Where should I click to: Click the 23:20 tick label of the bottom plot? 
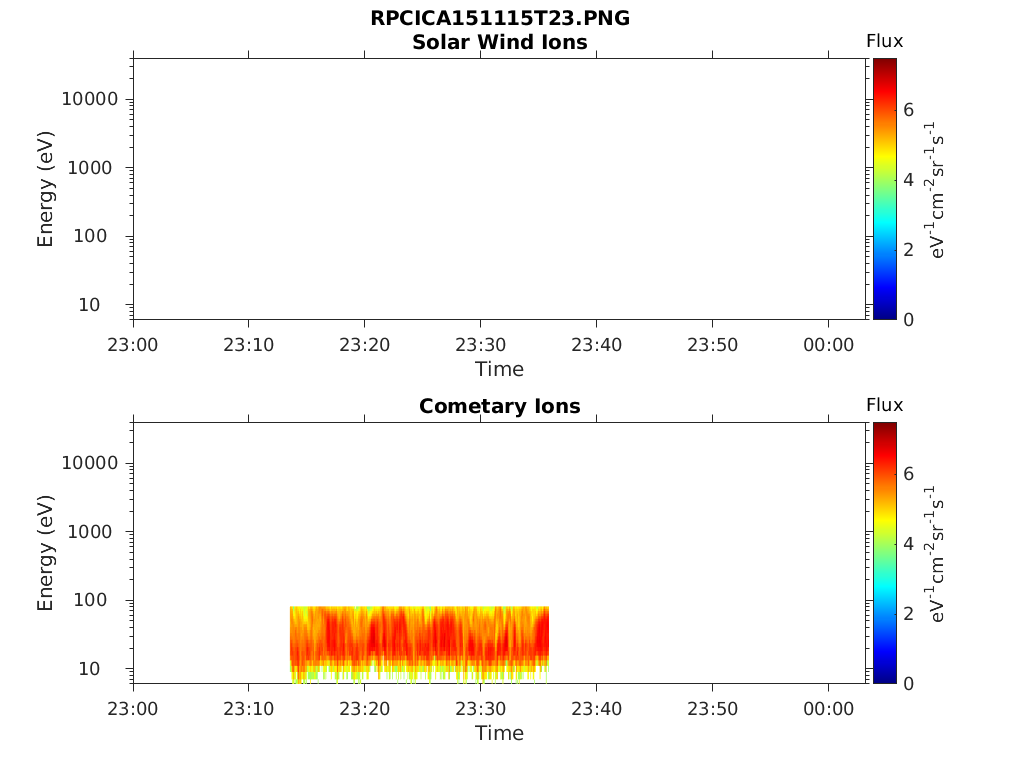tap(364, 709)
